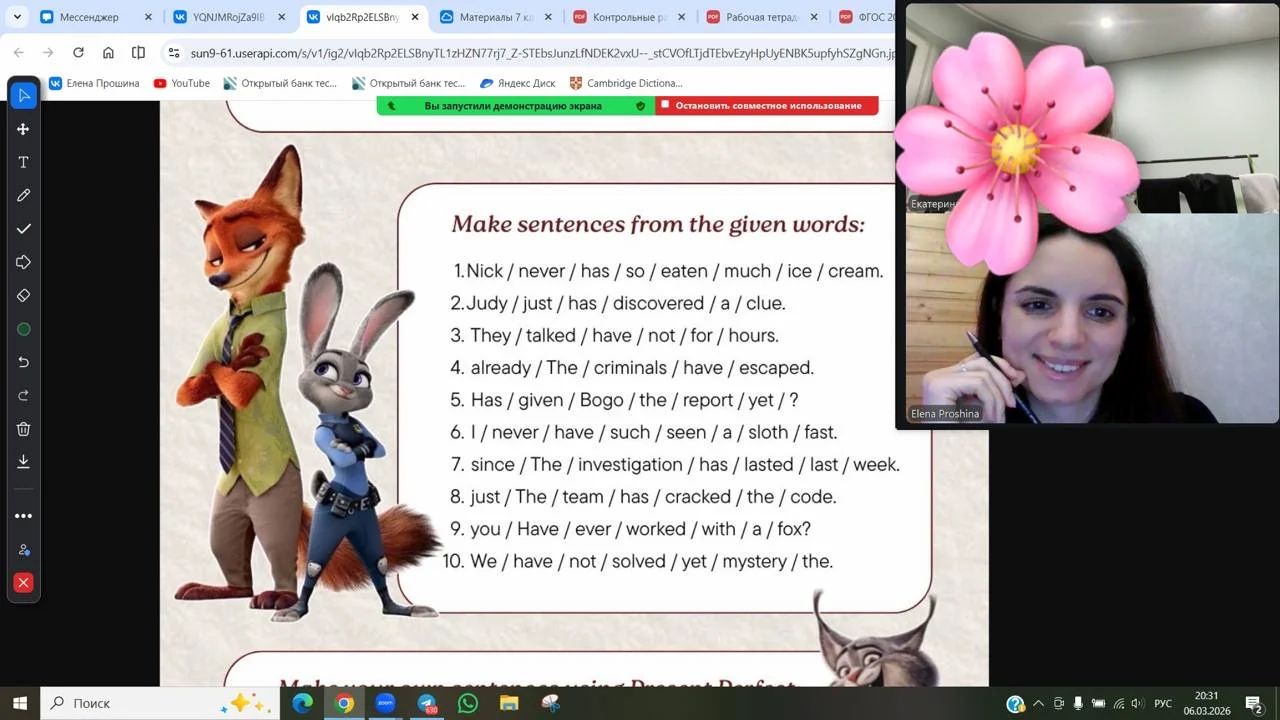Open more annotation options (three dots)
The image size is (1280, 720).
click(x=24, y=516)
